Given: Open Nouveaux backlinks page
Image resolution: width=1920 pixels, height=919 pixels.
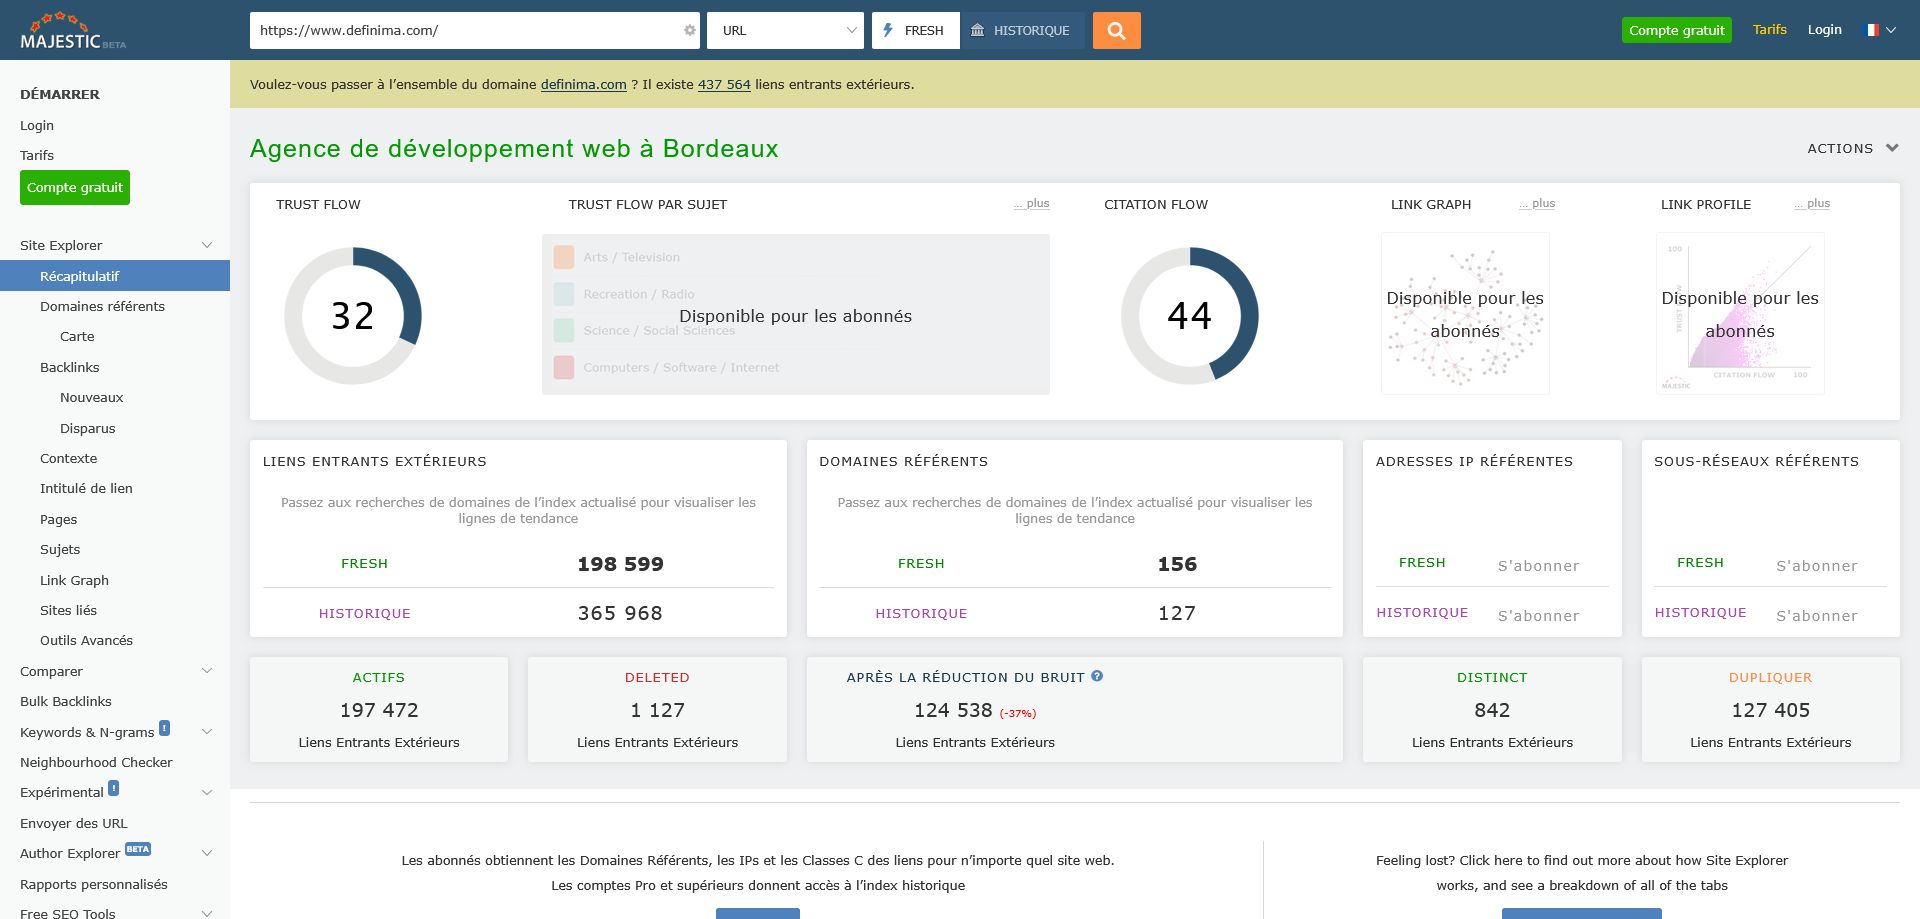Looking at the screenshot, I should click(x=92, y=397).
